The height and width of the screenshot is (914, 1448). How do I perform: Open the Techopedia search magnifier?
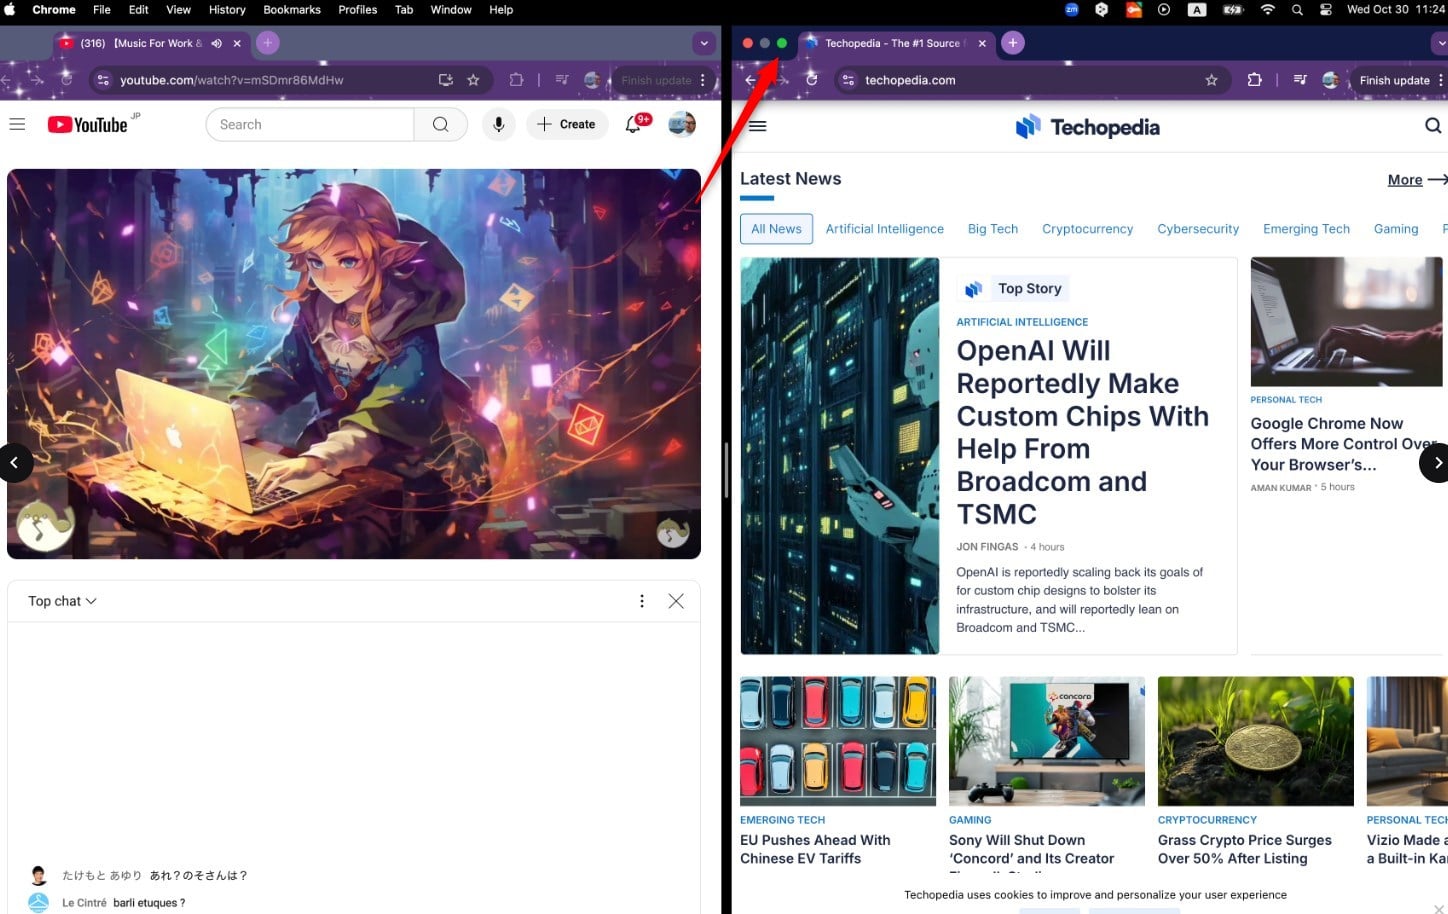(1433, 125)
